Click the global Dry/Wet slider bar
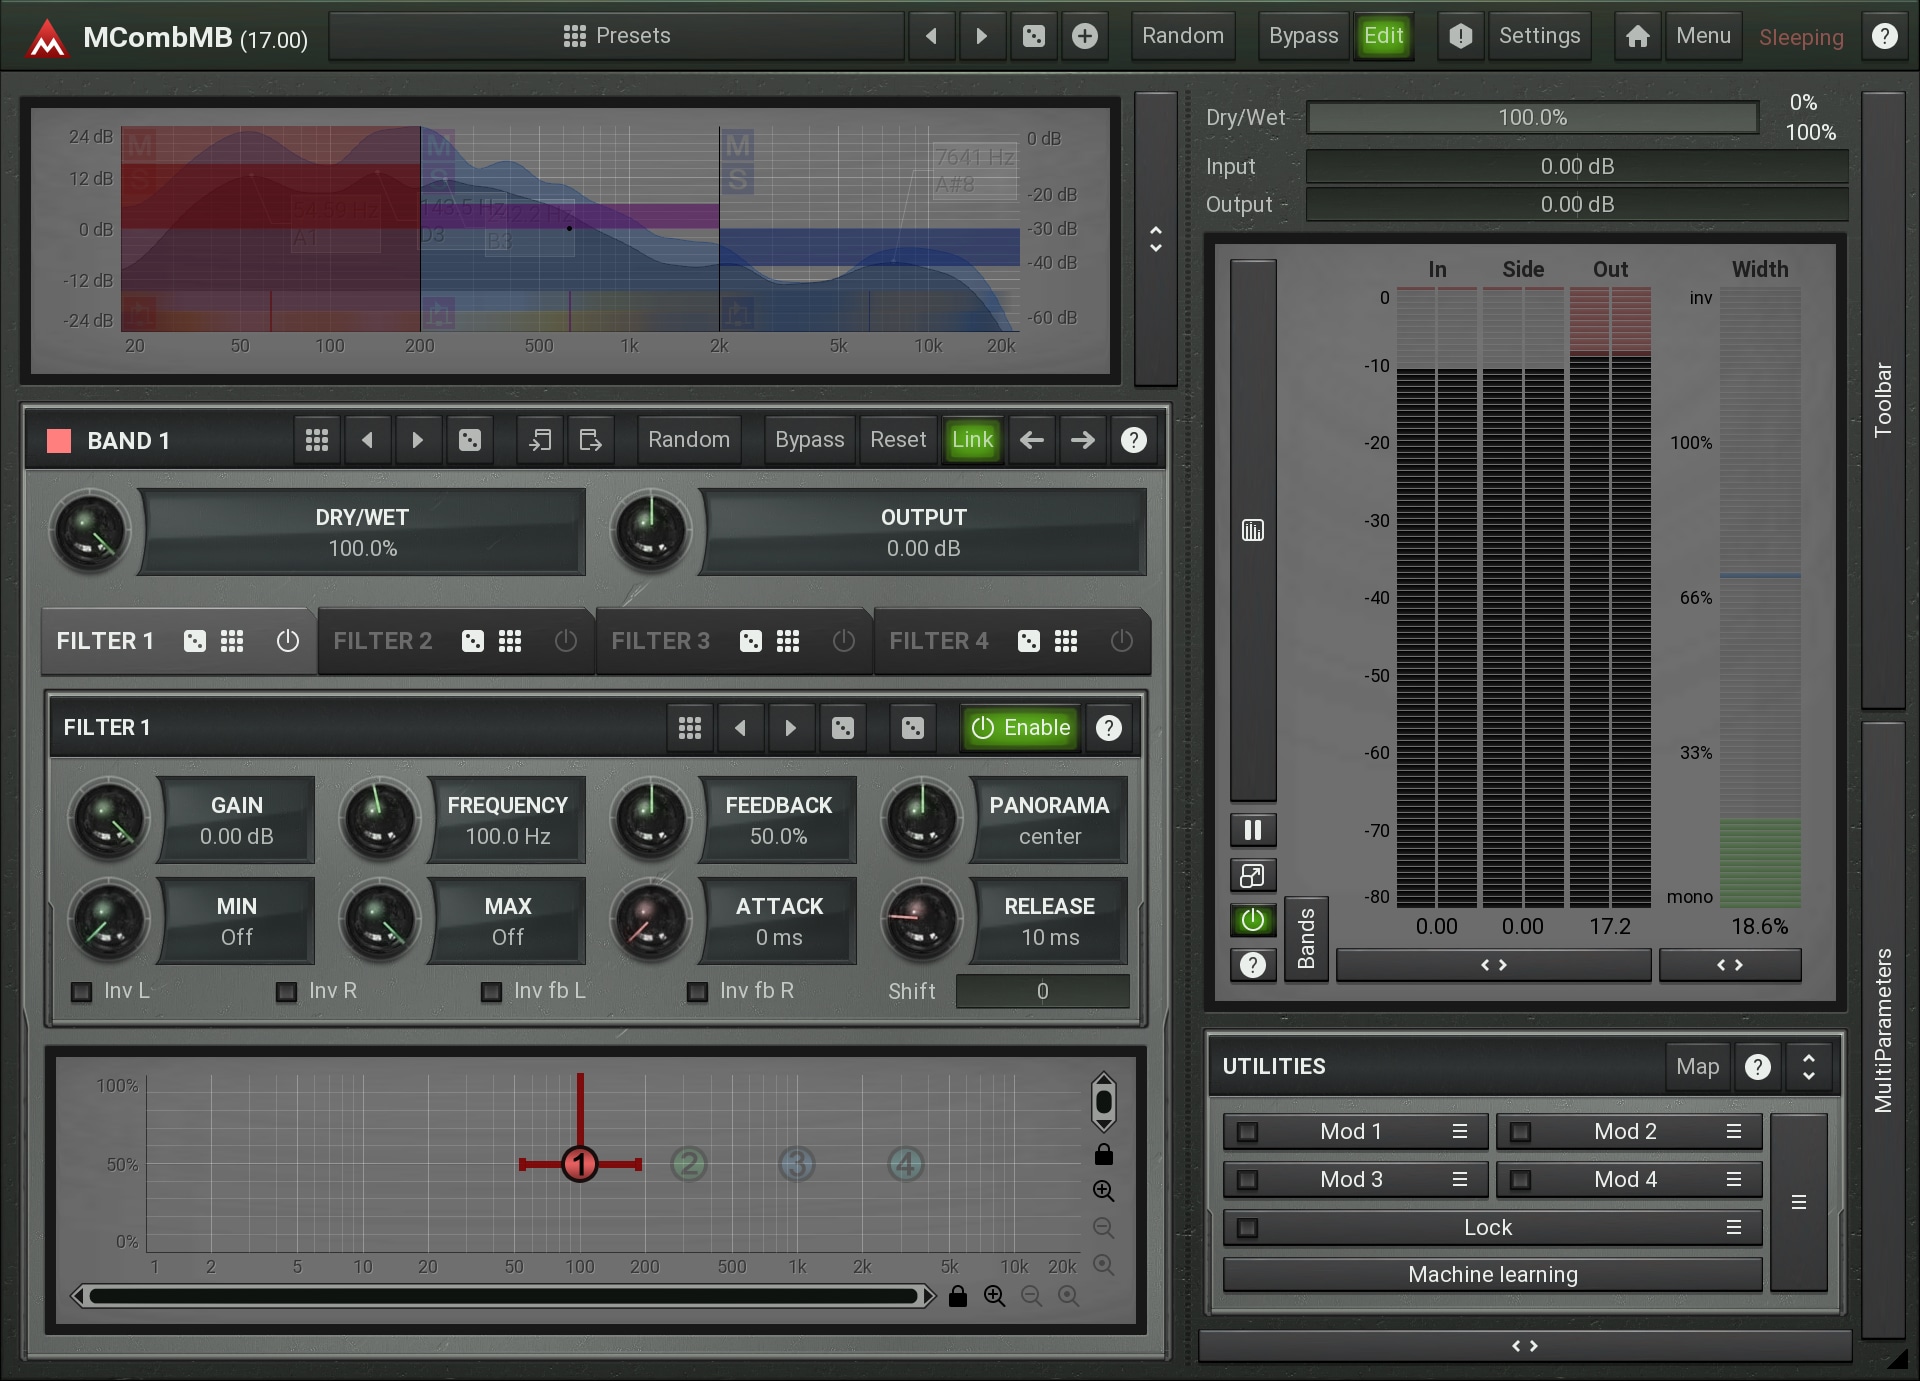Image resolution: width=1920 pixels, height=1381 pixels. pyautogui.click(x=1531, y=118)
